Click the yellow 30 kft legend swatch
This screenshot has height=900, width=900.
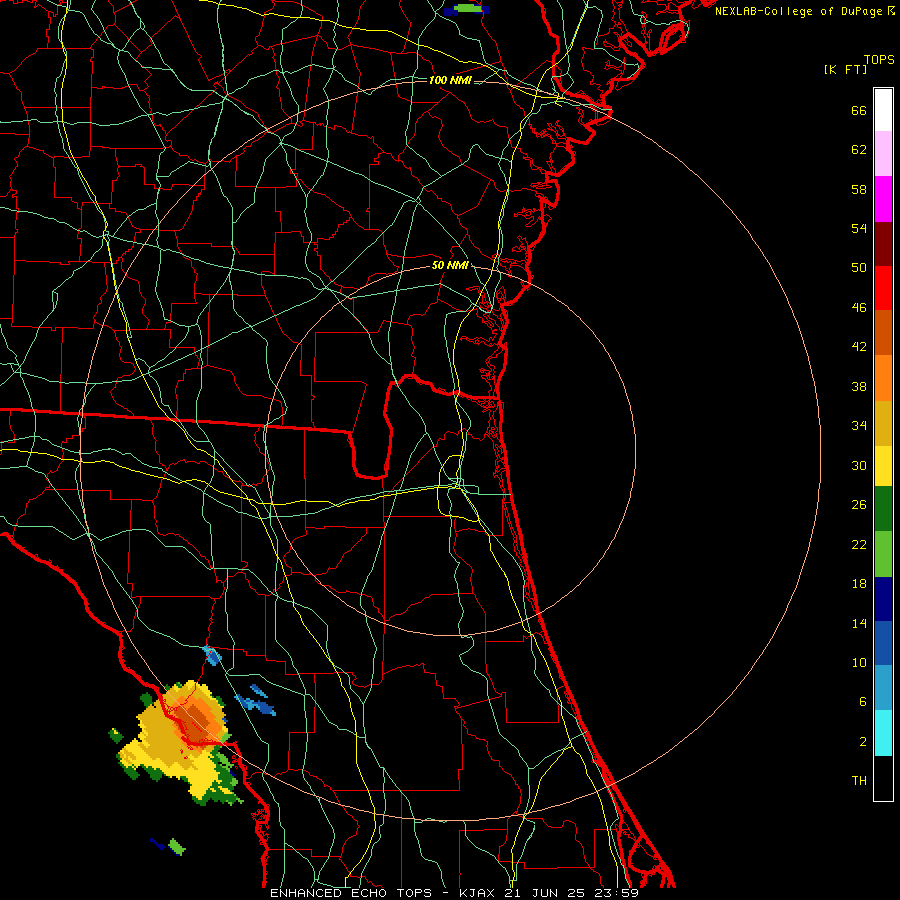click(x=883, y=465)
